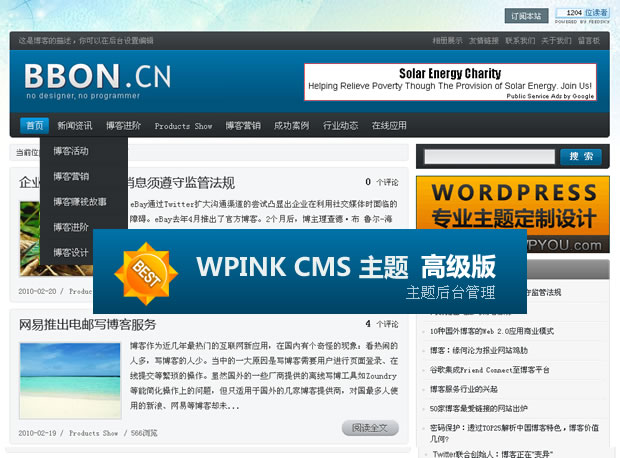The height and width of the screenshot is (458, 620).
Task: Open sidebar link 博客服务行业的兴起
Action: (x=463, y=390)
